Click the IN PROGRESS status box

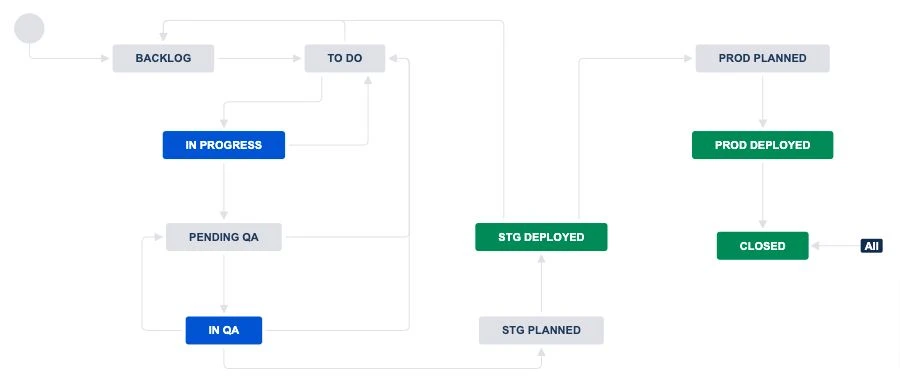click(x=224, y=145)
